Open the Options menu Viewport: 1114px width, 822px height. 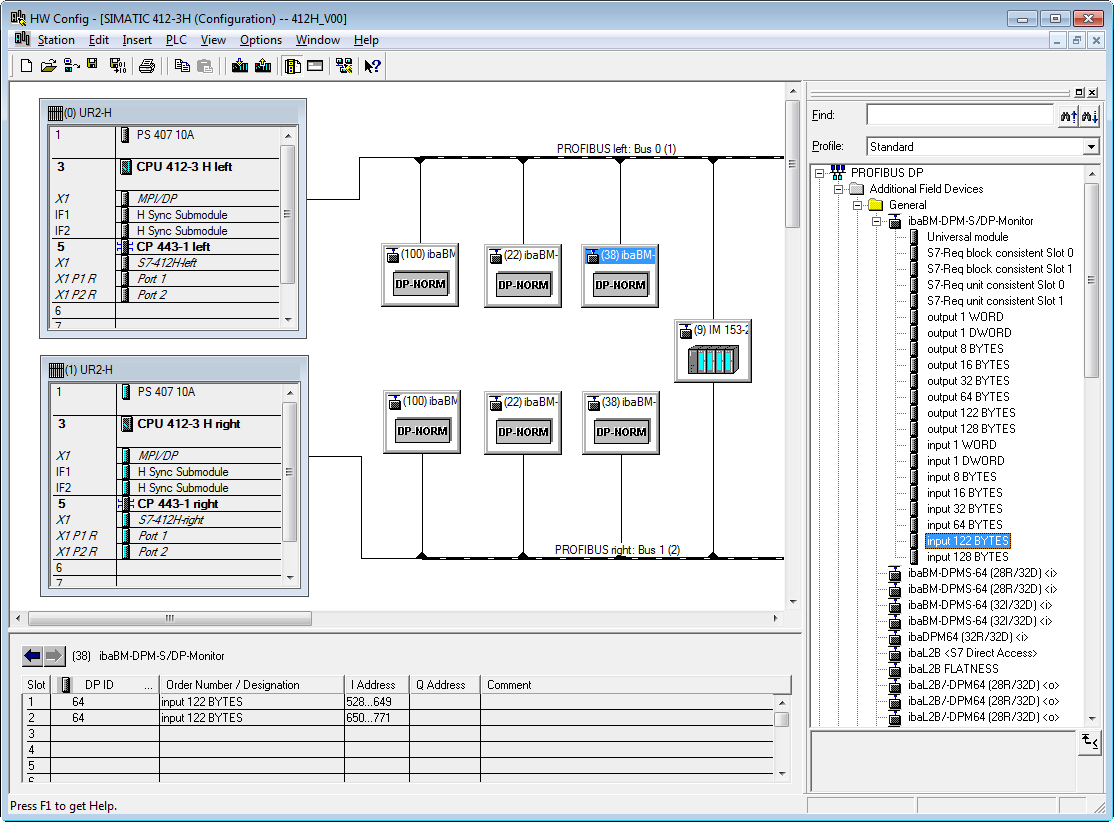click(261, 40)
